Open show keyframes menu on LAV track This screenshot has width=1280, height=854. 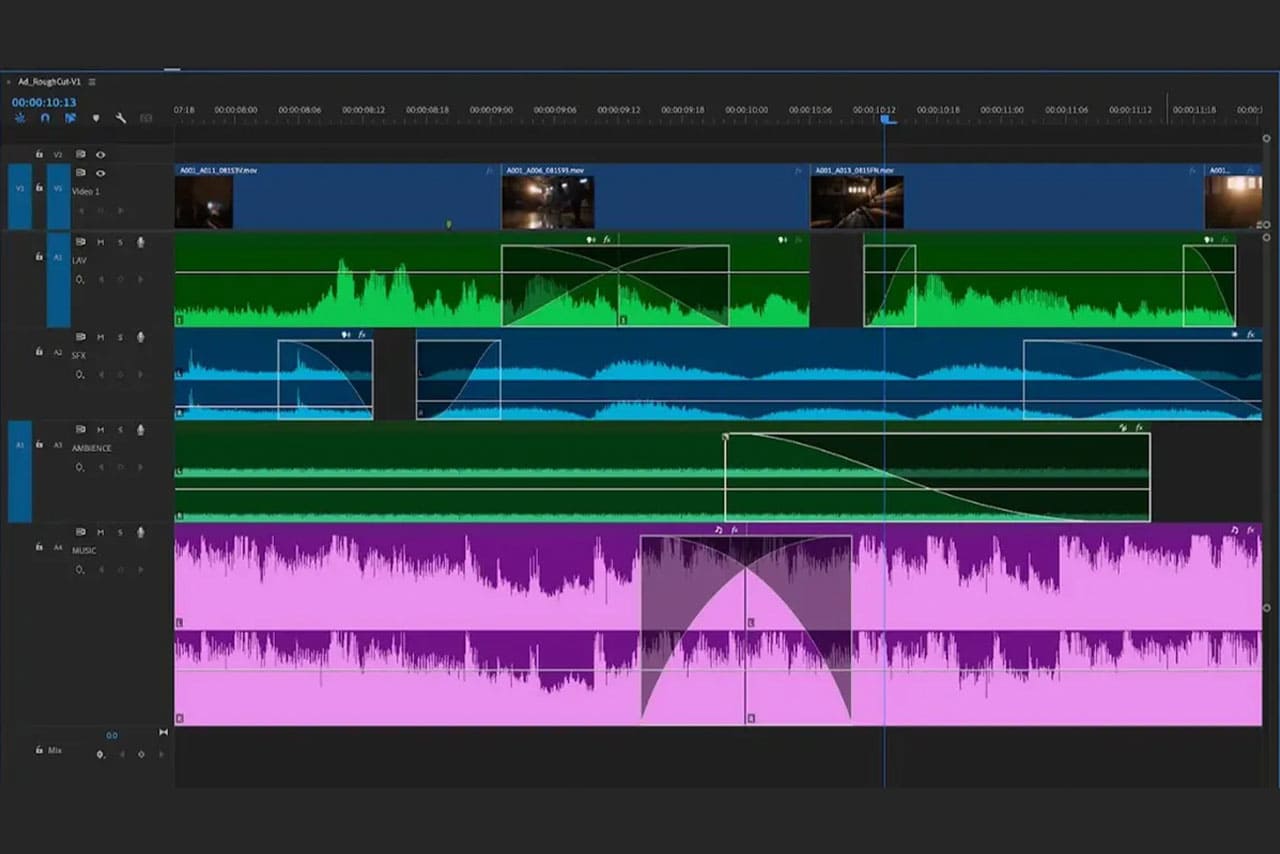tap(80, 279)
